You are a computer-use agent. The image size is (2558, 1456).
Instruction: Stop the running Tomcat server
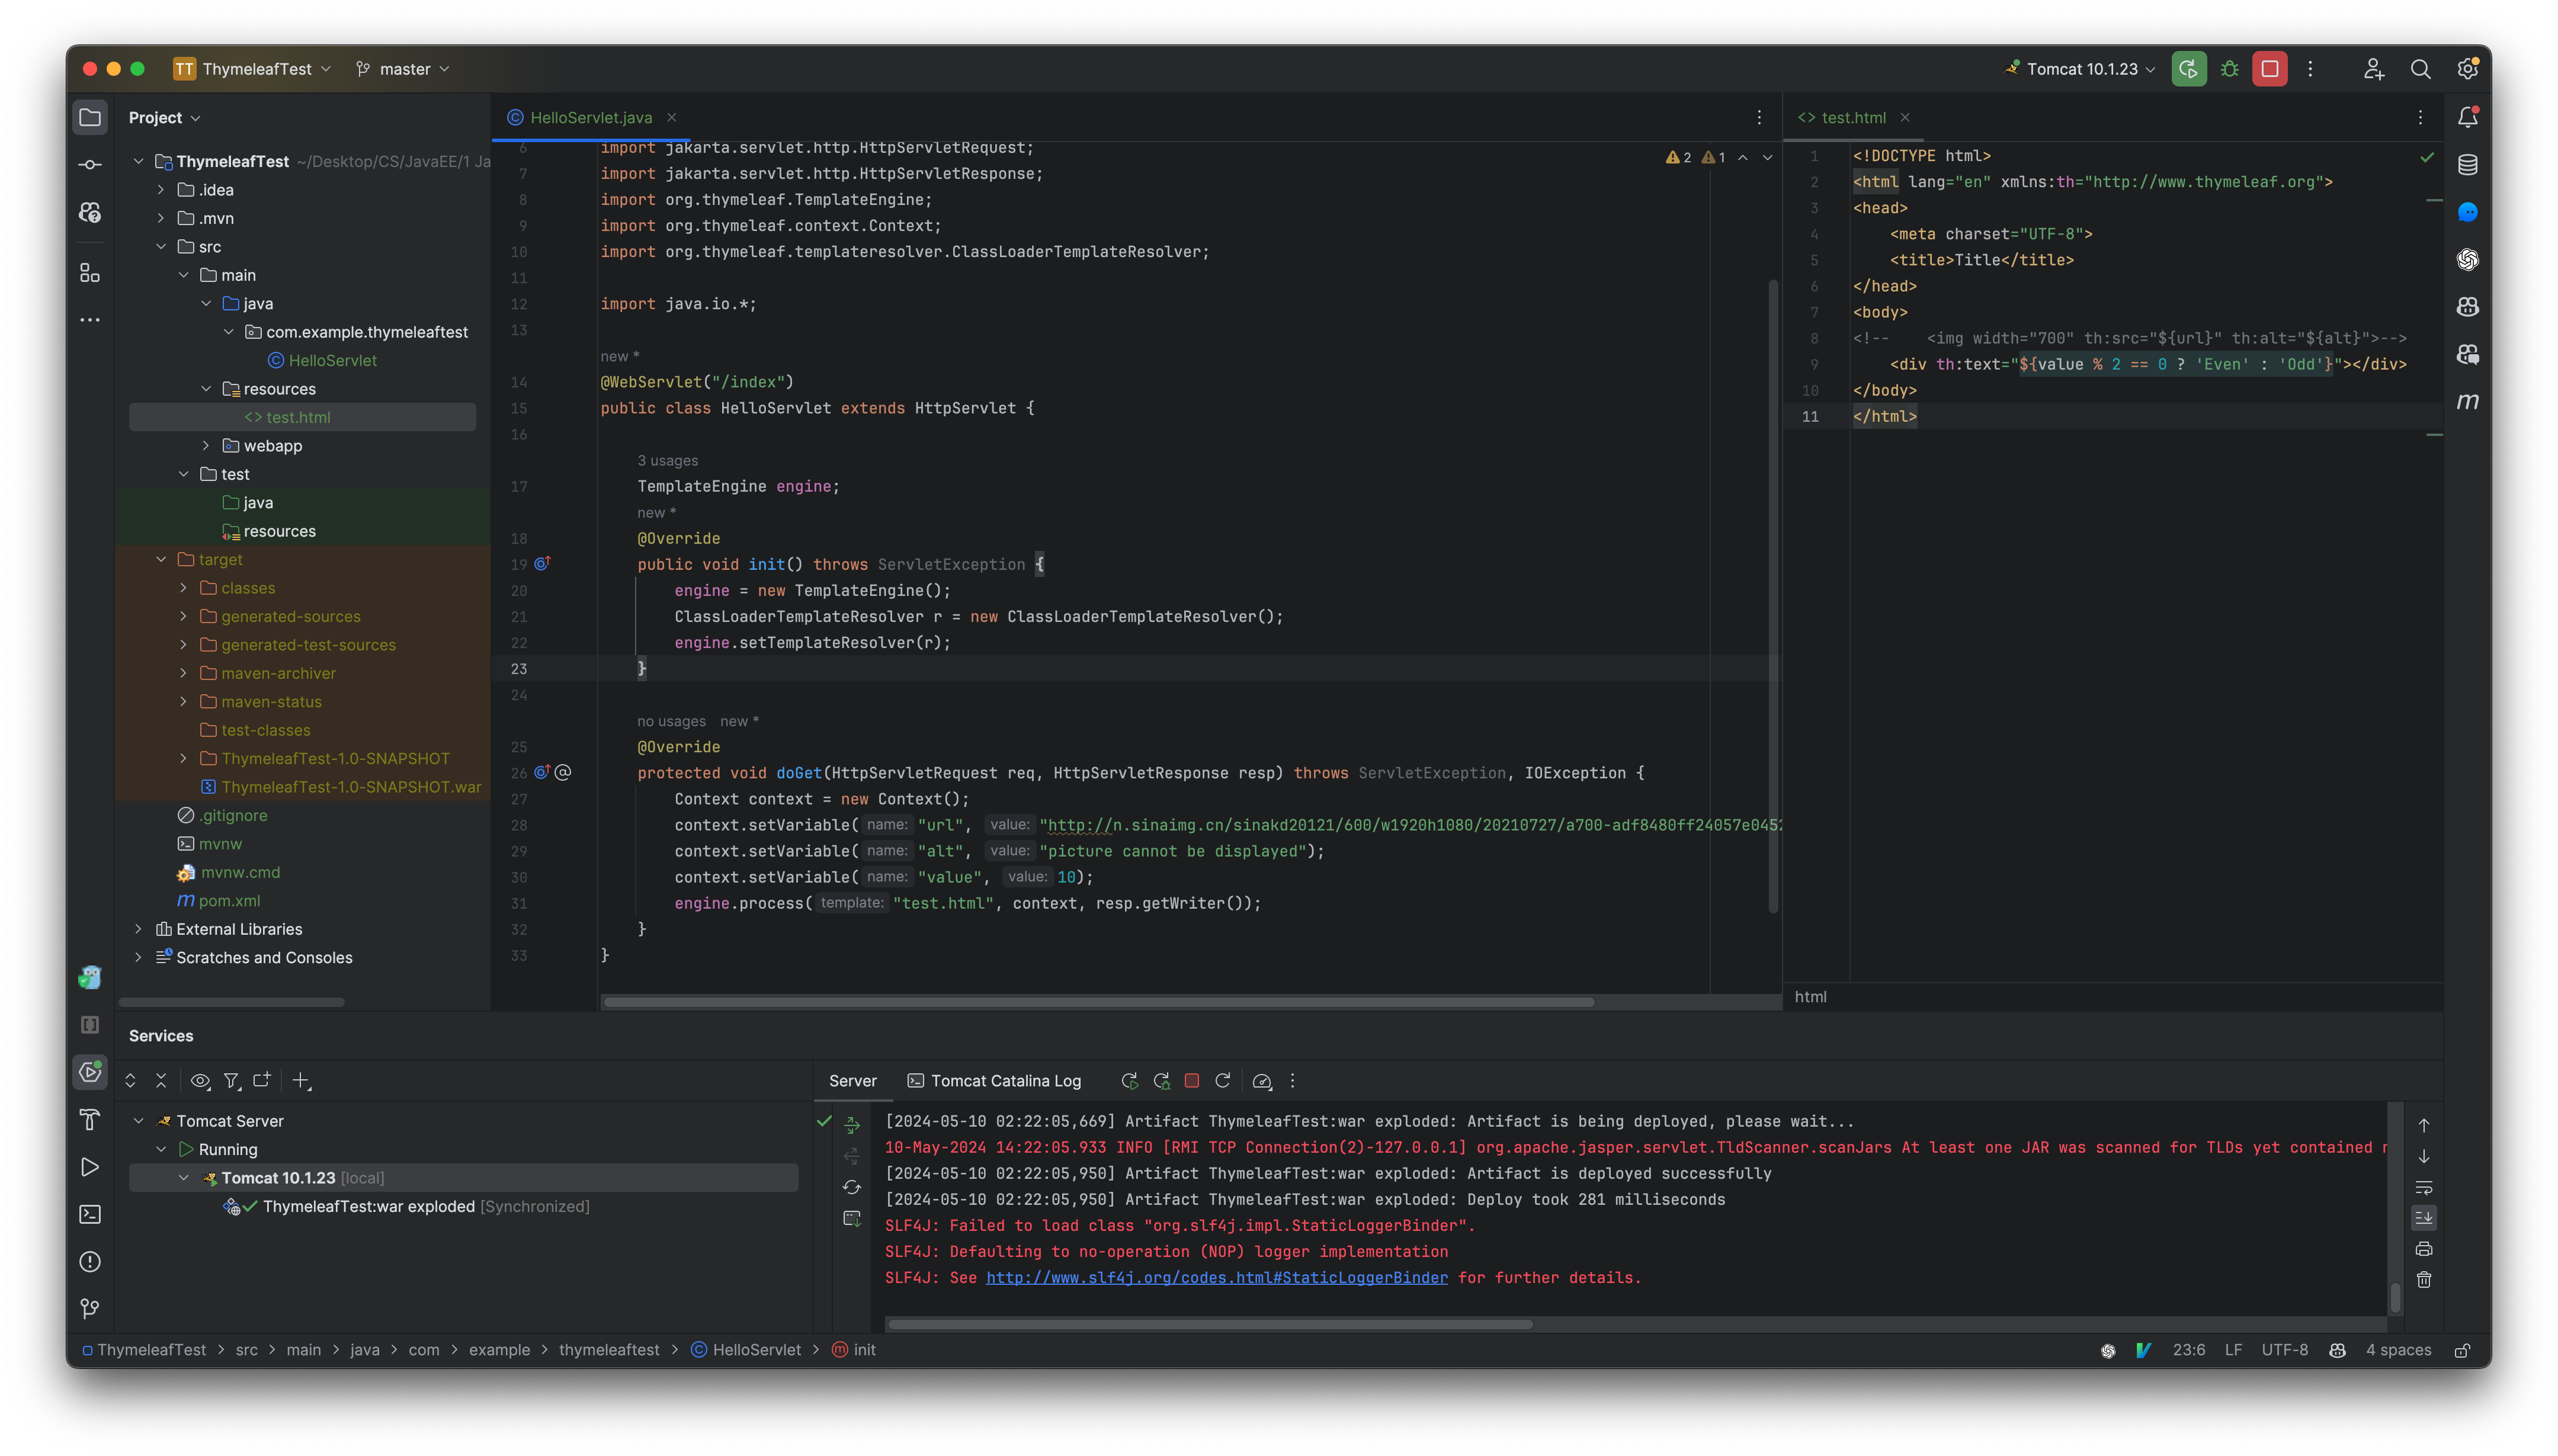(x=2269, y=68)
